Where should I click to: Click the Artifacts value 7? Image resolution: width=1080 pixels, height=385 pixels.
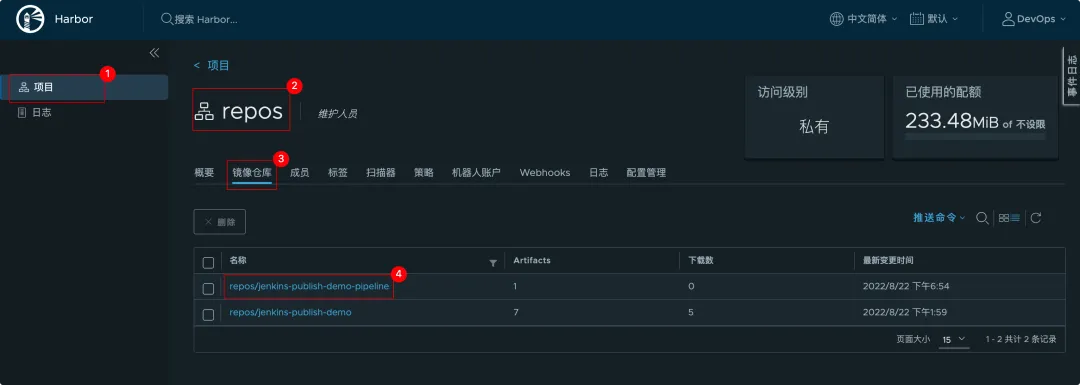[x=515, y=312]
